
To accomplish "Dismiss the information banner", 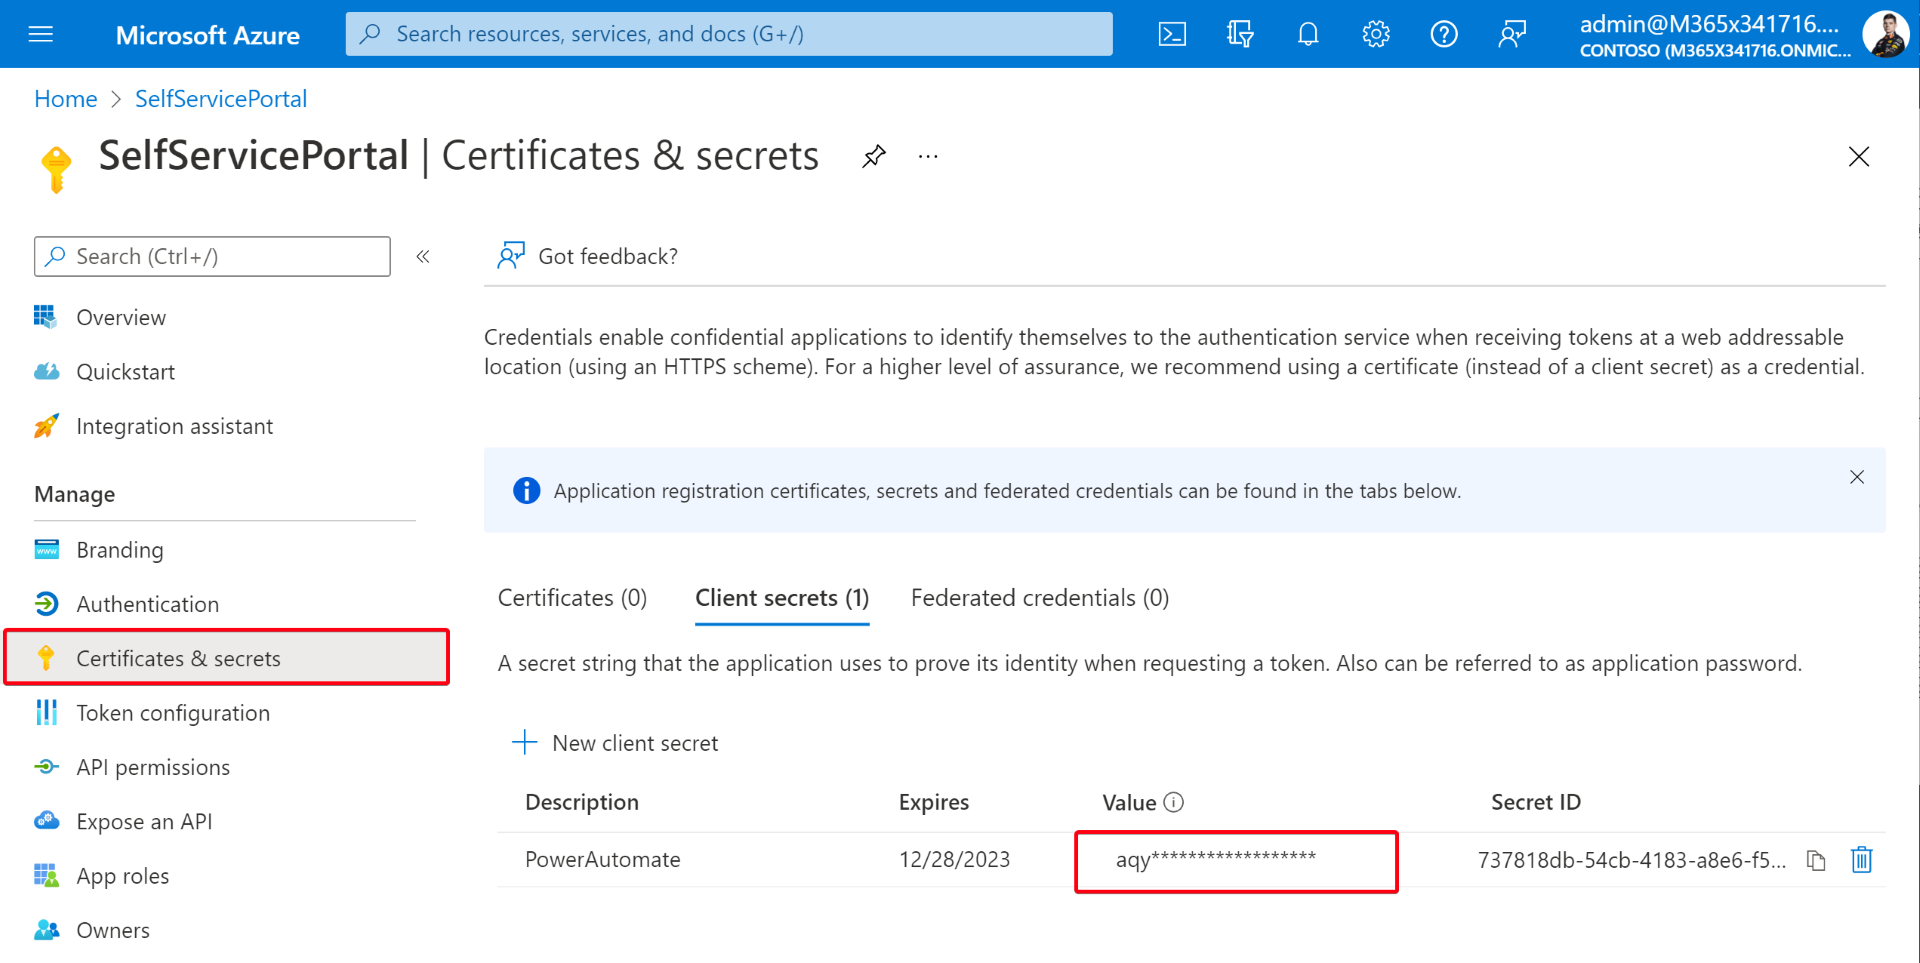I will click(1857, 477).
